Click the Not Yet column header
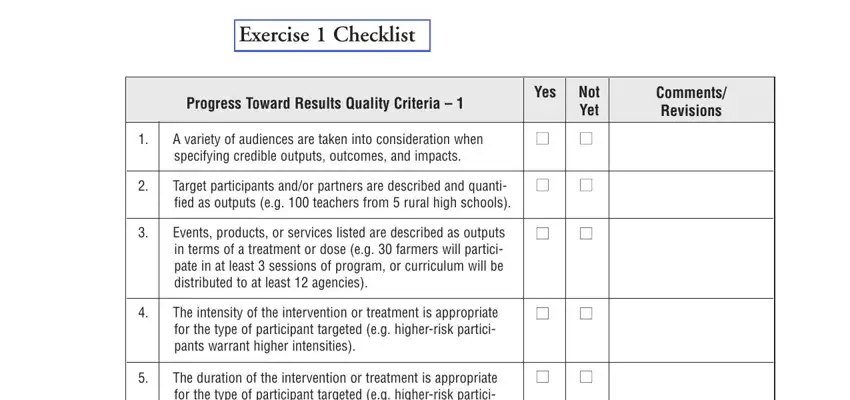Image resolution: width=850 pixels, height=400 pixels. [x=588, y=100]
